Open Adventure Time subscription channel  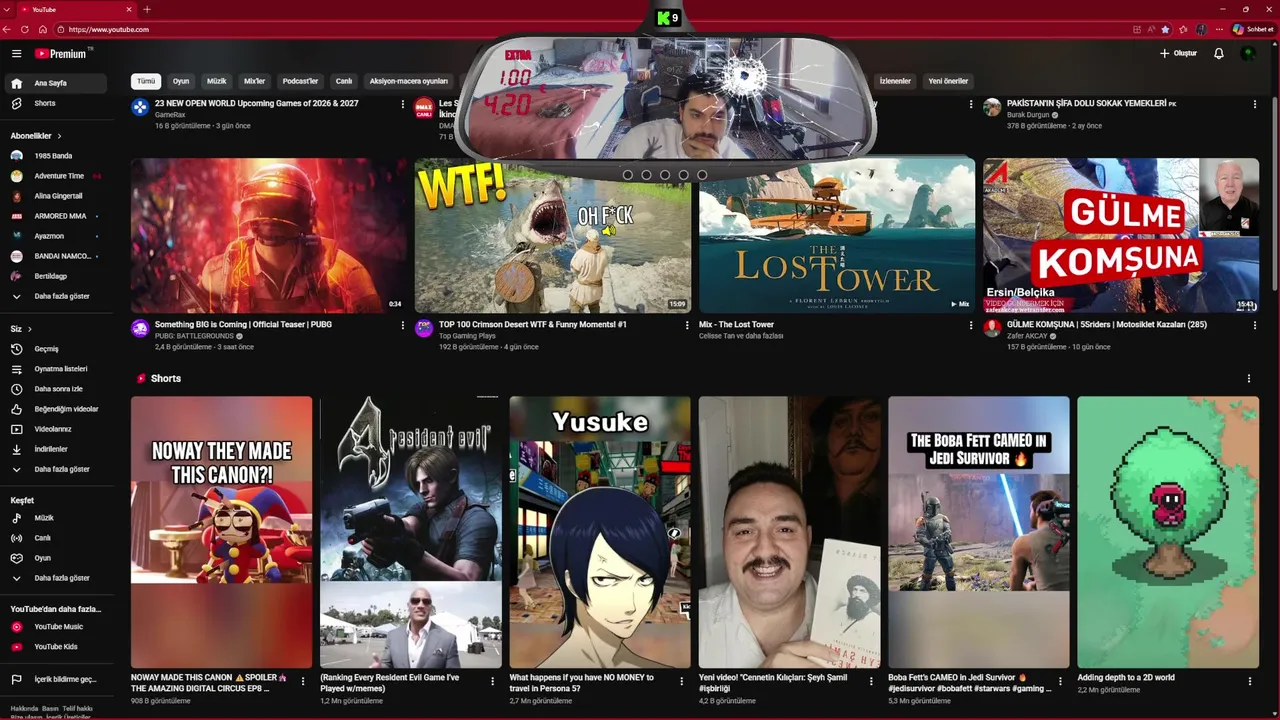[x=56, y=176]
